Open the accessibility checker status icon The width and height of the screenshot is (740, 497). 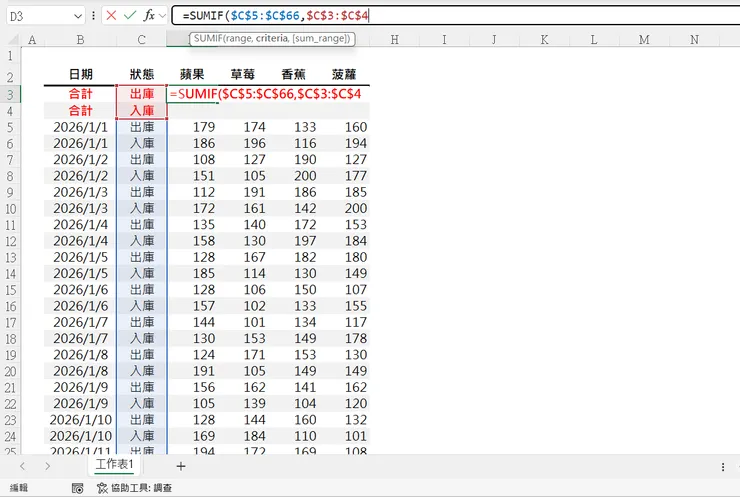102,488
